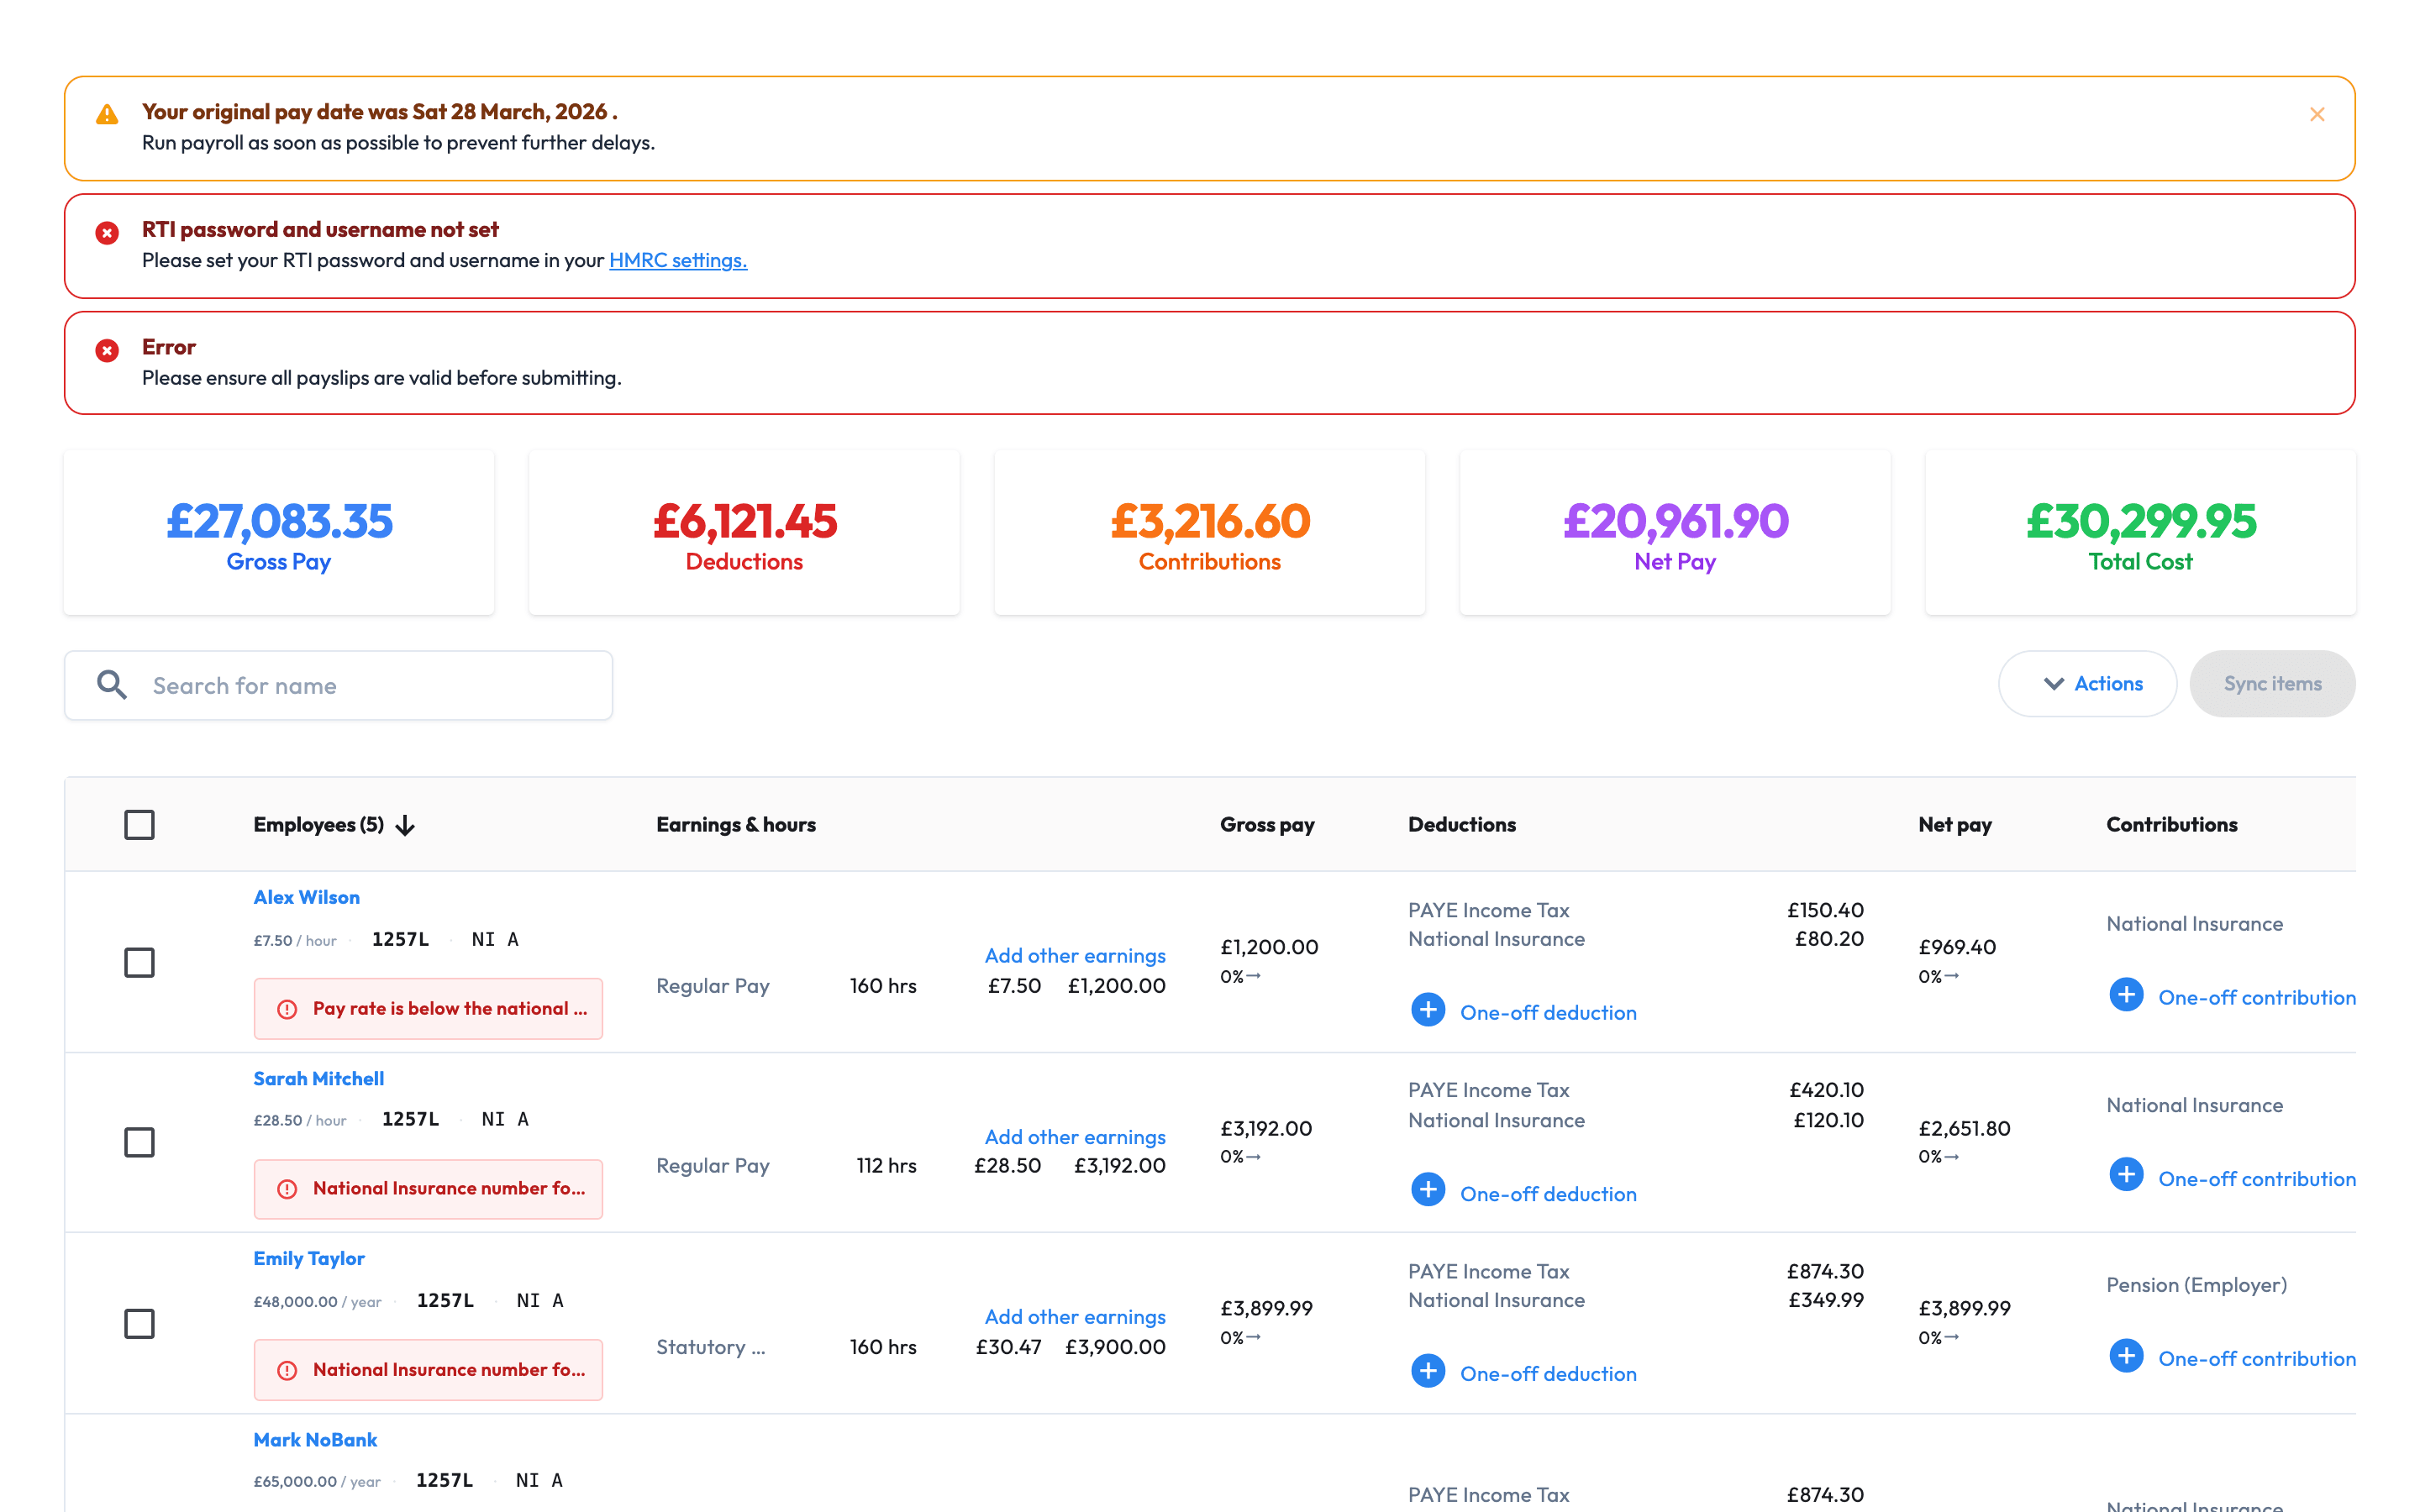This screenshot has width=2420, height=1512.
Task: Click Alex Wilson's £1,200.00 earnings amount
Action: 1116,985
